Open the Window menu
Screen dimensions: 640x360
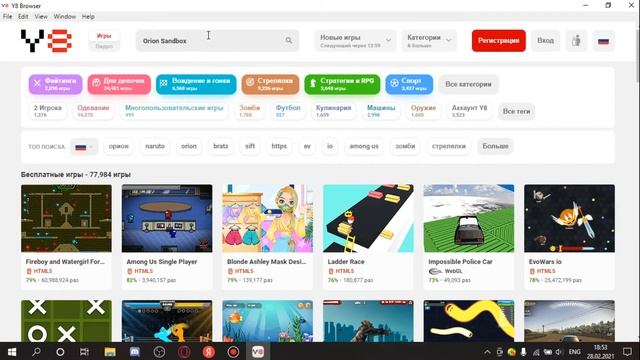(x=64, y=16)
